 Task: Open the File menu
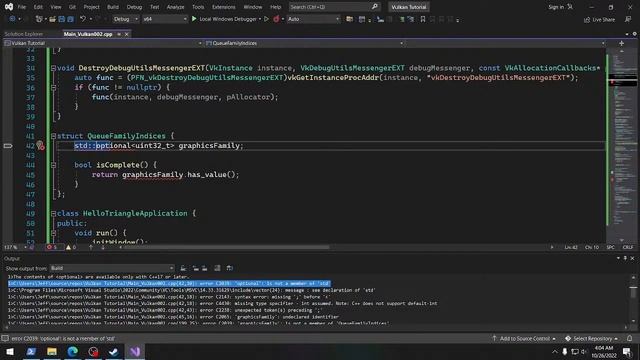click(22, 7)
